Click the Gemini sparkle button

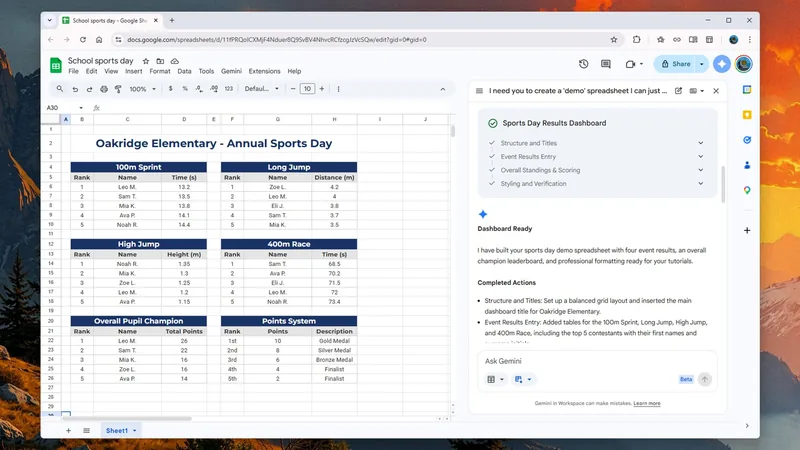722,64
